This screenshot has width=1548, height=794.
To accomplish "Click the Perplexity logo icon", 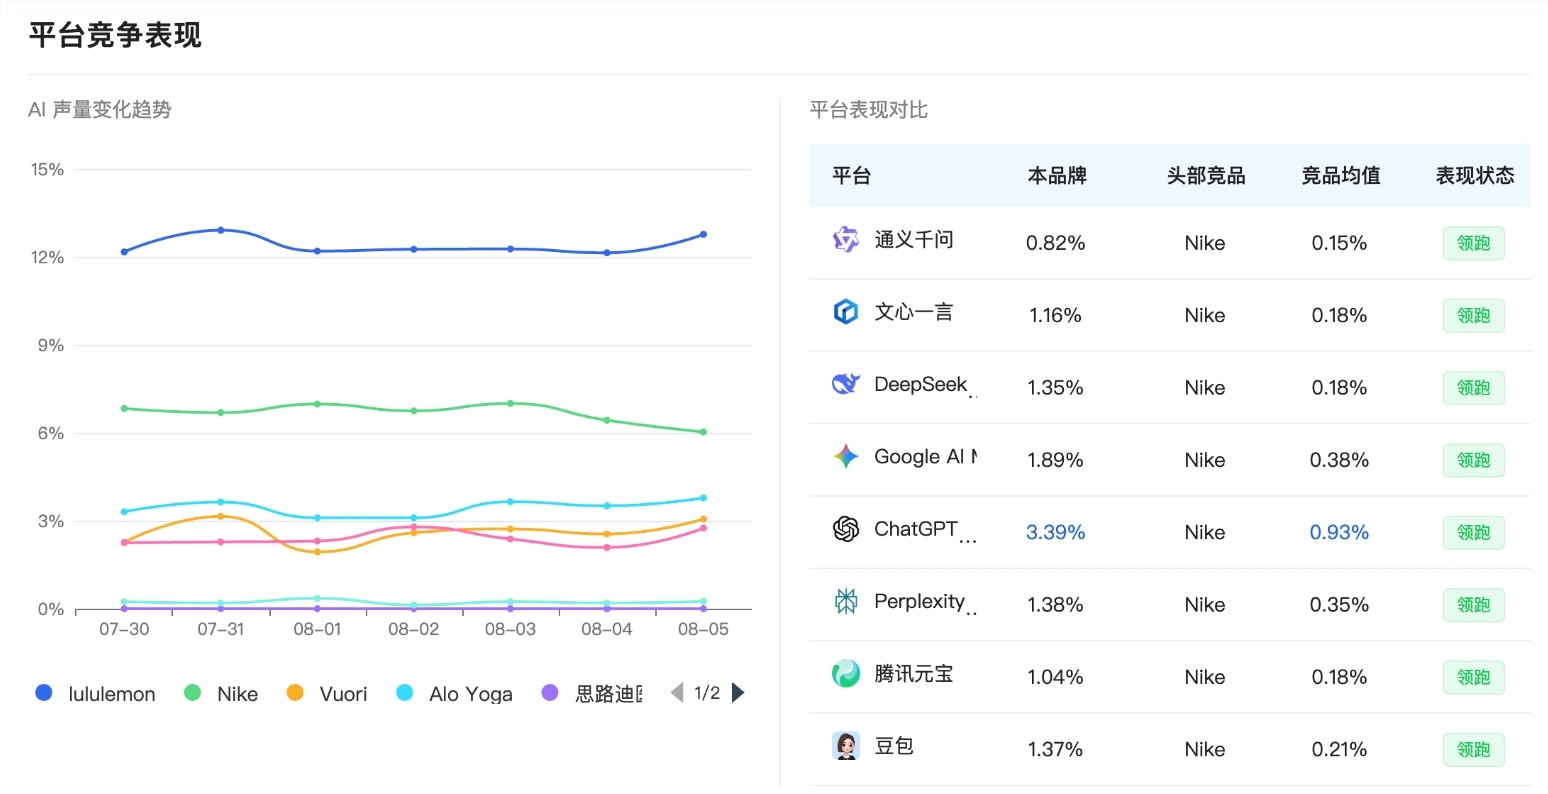I will tap(846, 601).
